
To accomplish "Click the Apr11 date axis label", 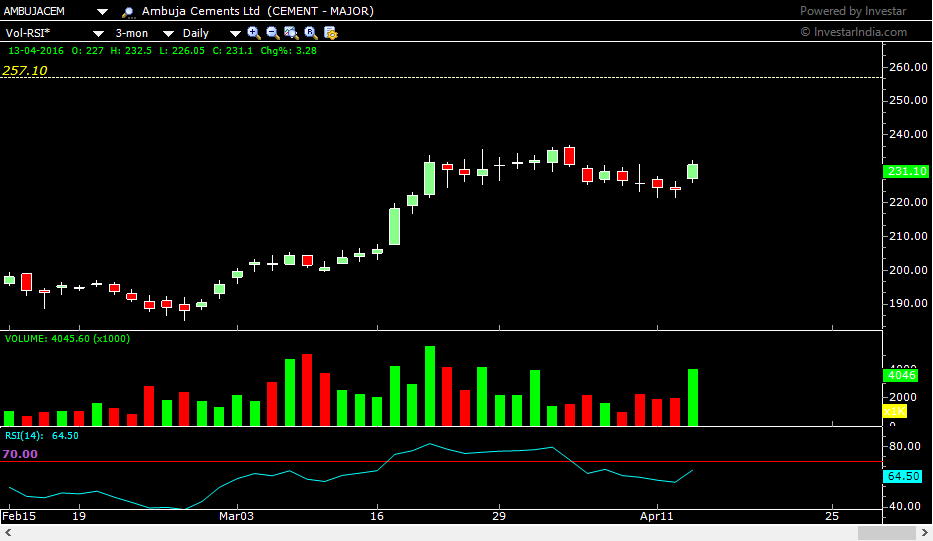I will pos(656,516).
